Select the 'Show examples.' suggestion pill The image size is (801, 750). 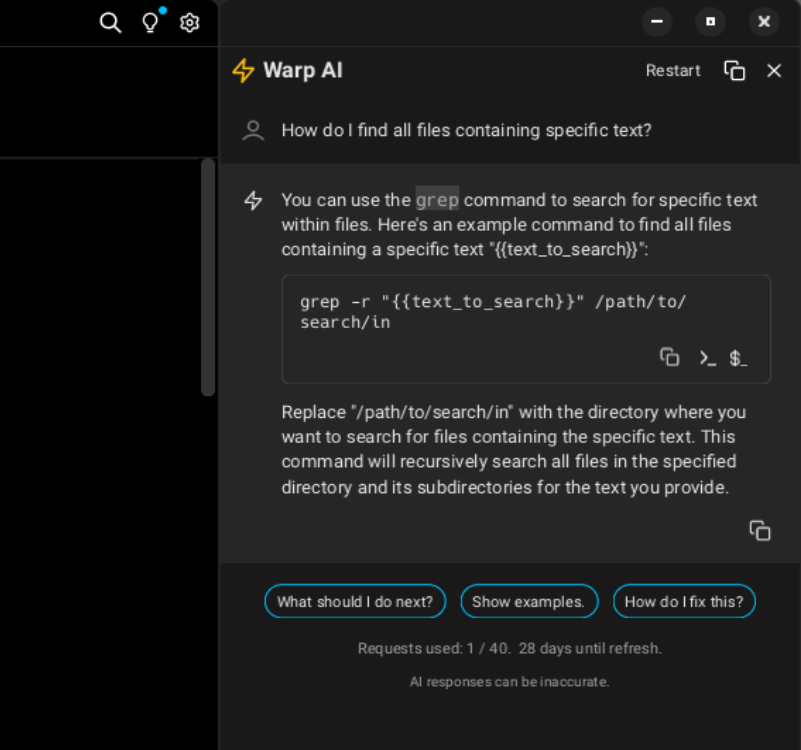point(529,601)
